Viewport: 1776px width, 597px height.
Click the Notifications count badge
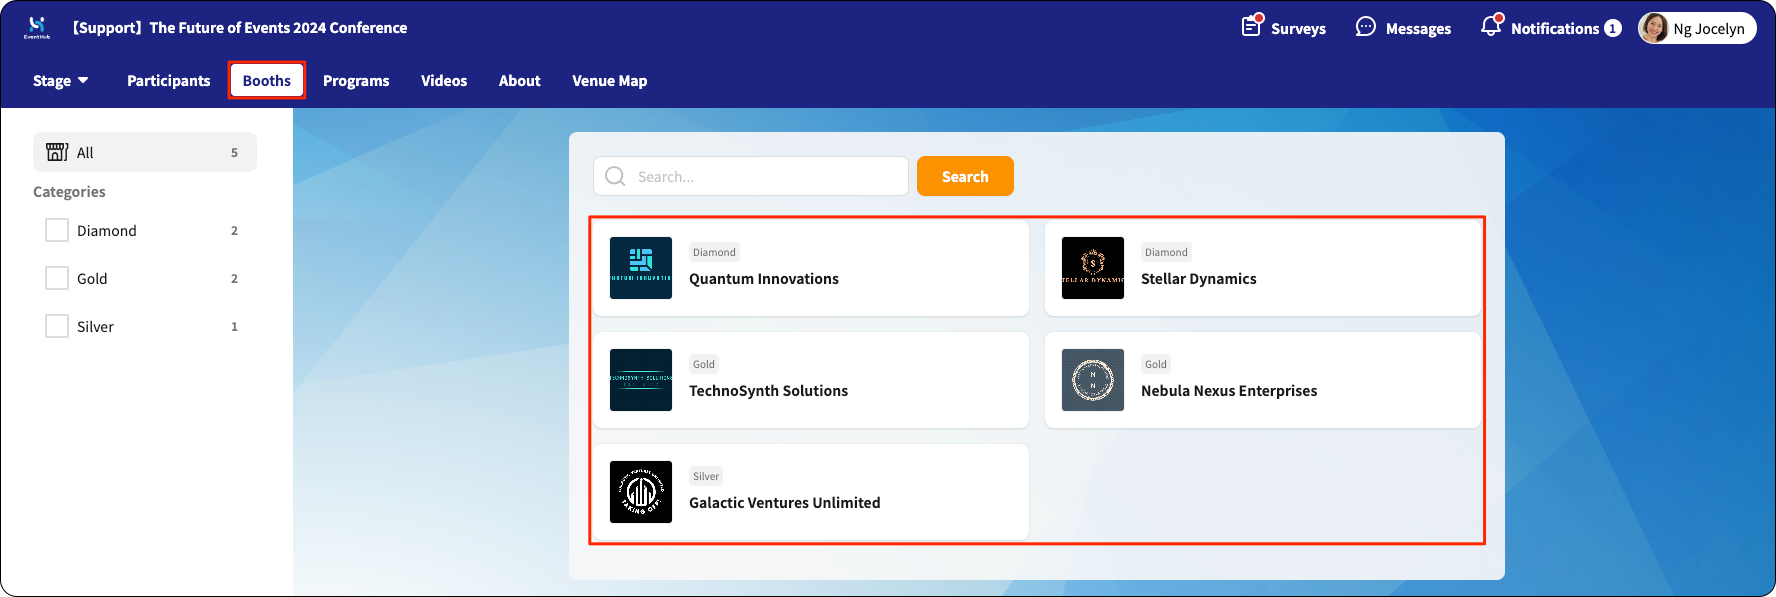1613,28
